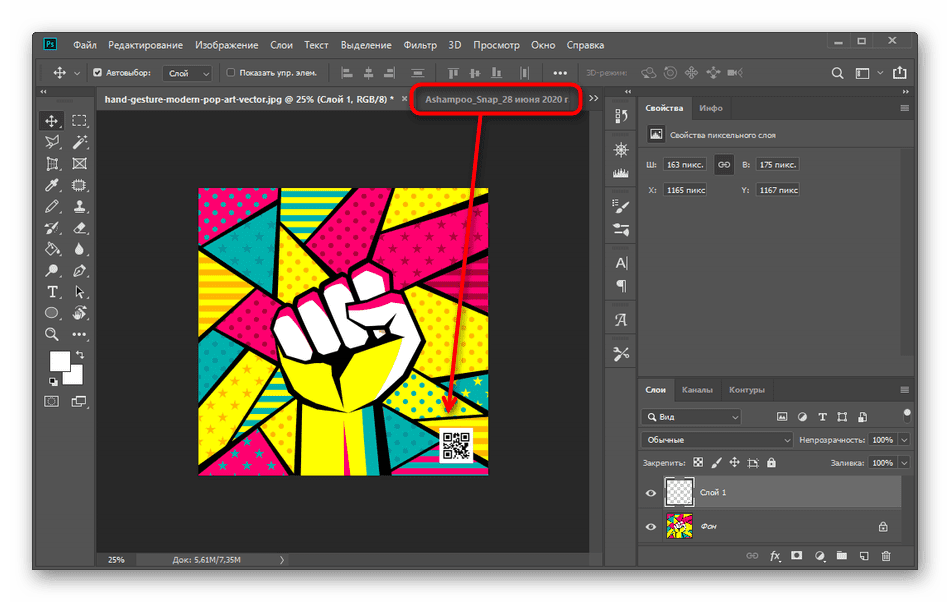
Task: Select the Blur drop tool
Action: (79, 249)
